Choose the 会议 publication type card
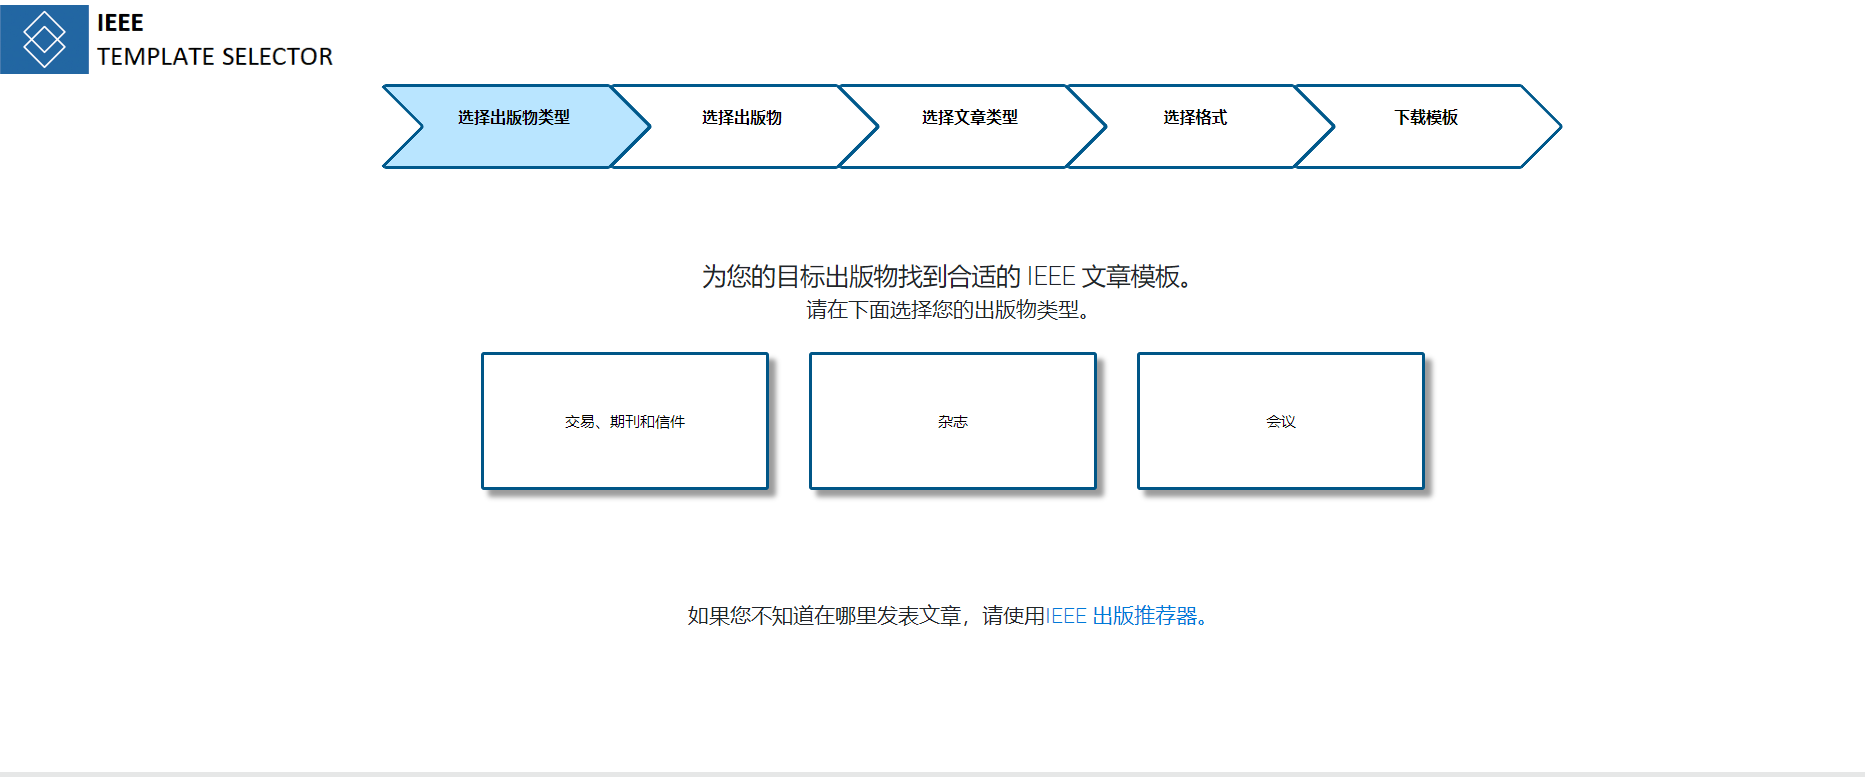The height and width of the screenshot is (777, 1865). (x=1281, y=421)
